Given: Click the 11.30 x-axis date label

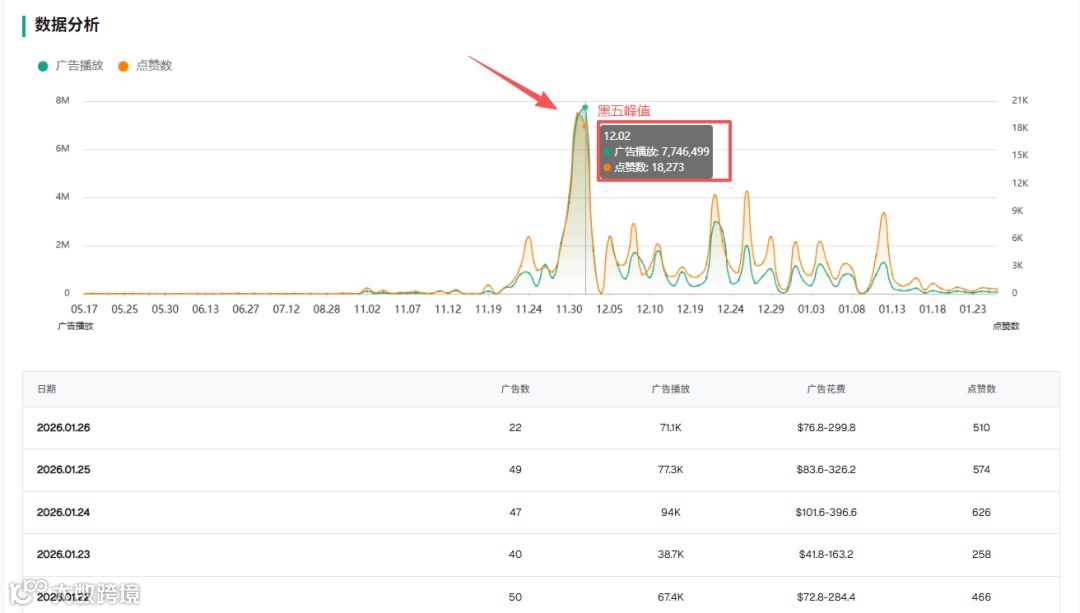Looking at the screenshot, I should [569, 309].
